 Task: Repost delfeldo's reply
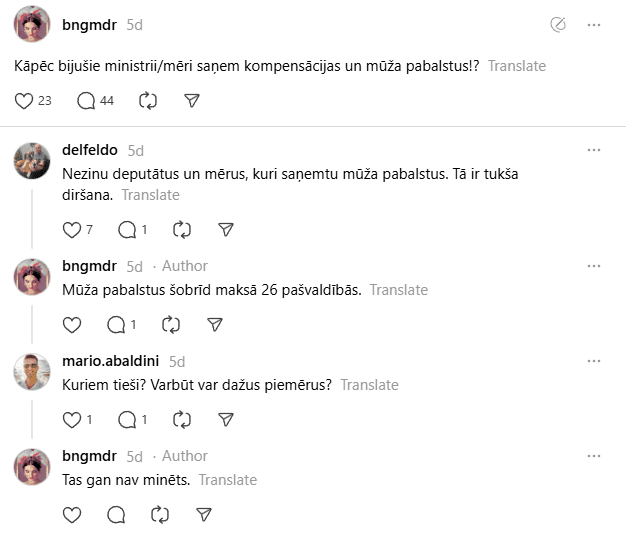182,229
